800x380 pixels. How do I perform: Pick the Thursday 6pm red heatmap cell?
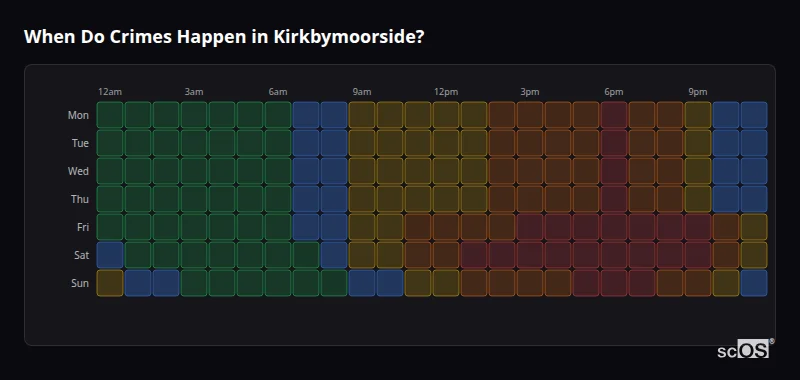click(614, 199)
